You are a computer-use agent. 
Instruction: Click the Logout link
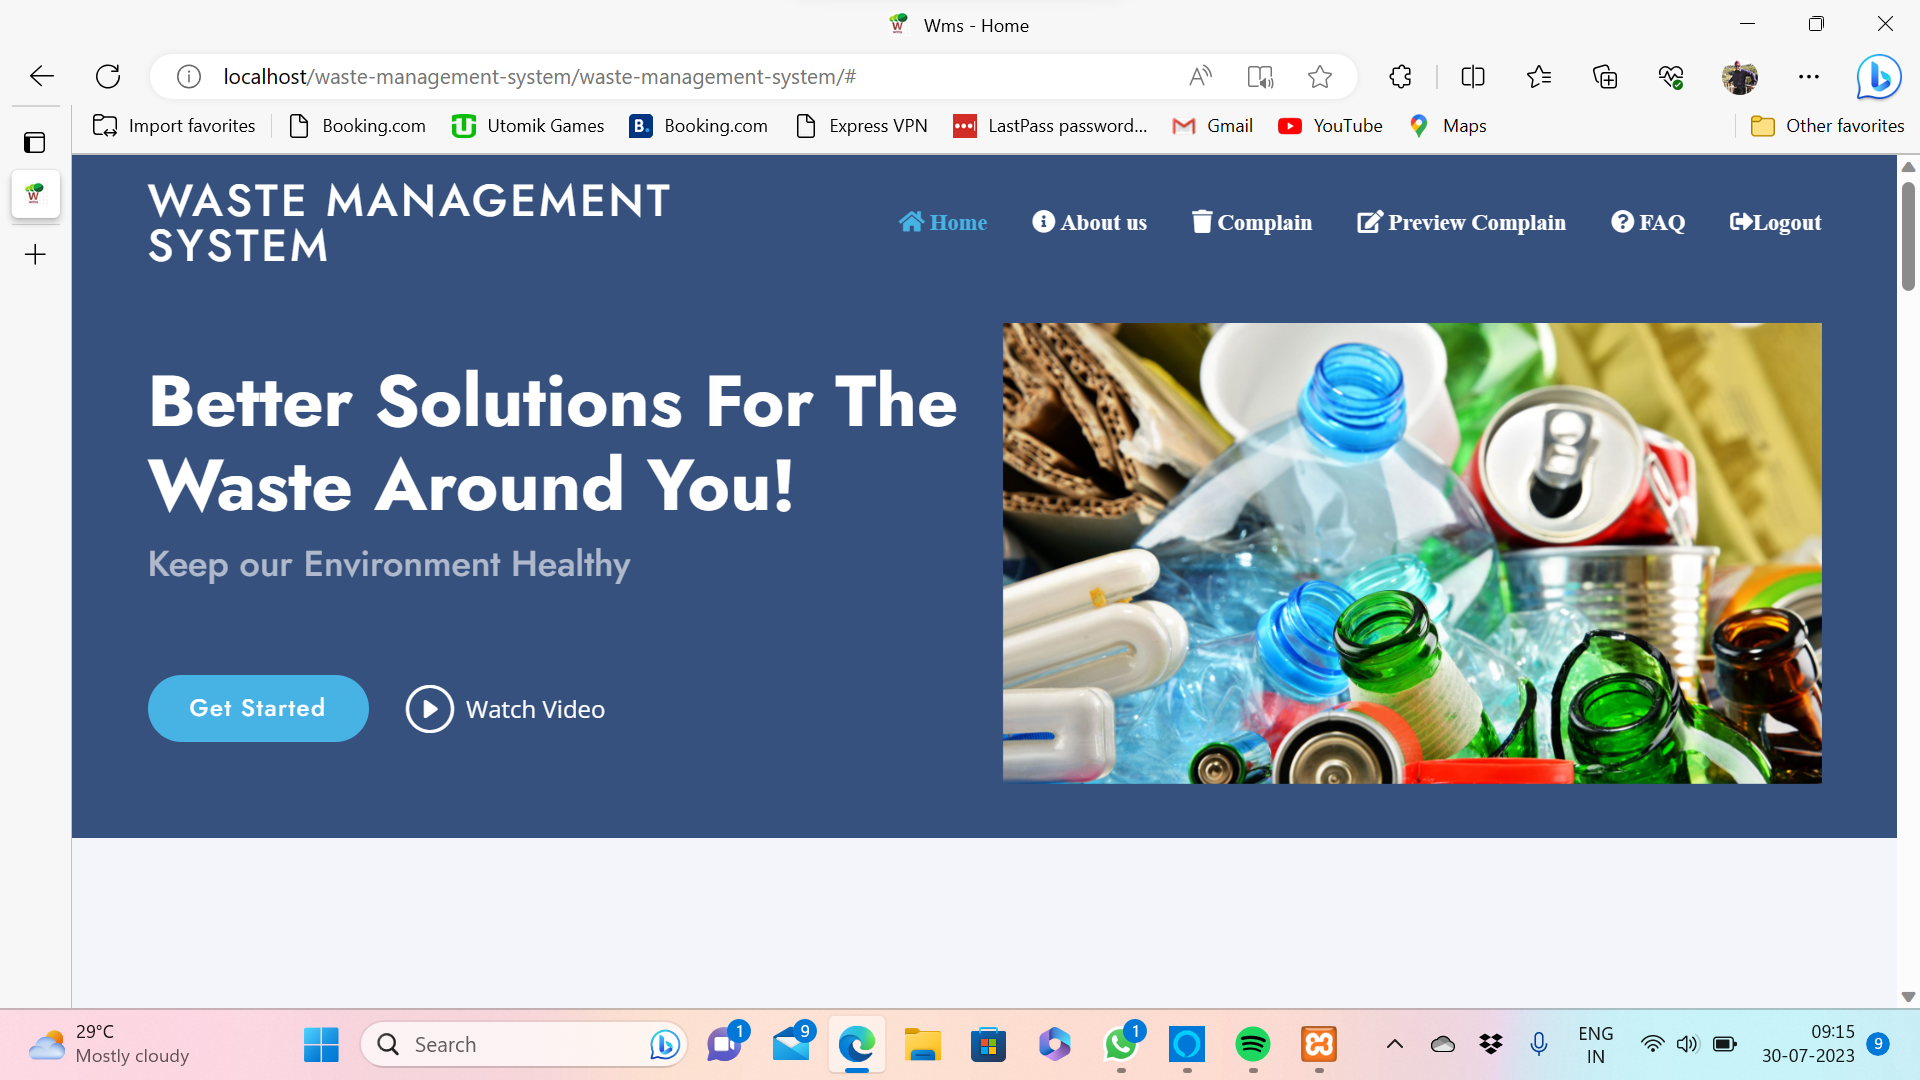1775,222
